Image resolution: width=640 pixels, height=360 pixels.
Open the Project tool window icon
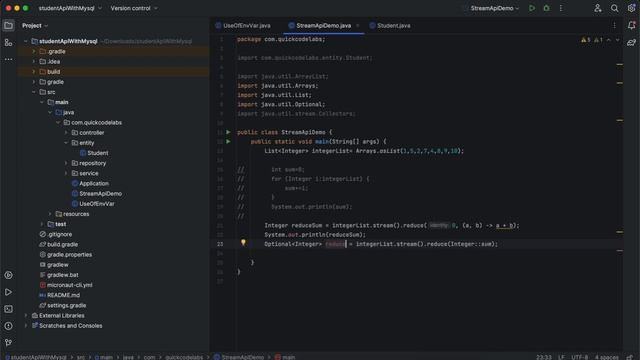pyautogui.click(x=8, y=26)
